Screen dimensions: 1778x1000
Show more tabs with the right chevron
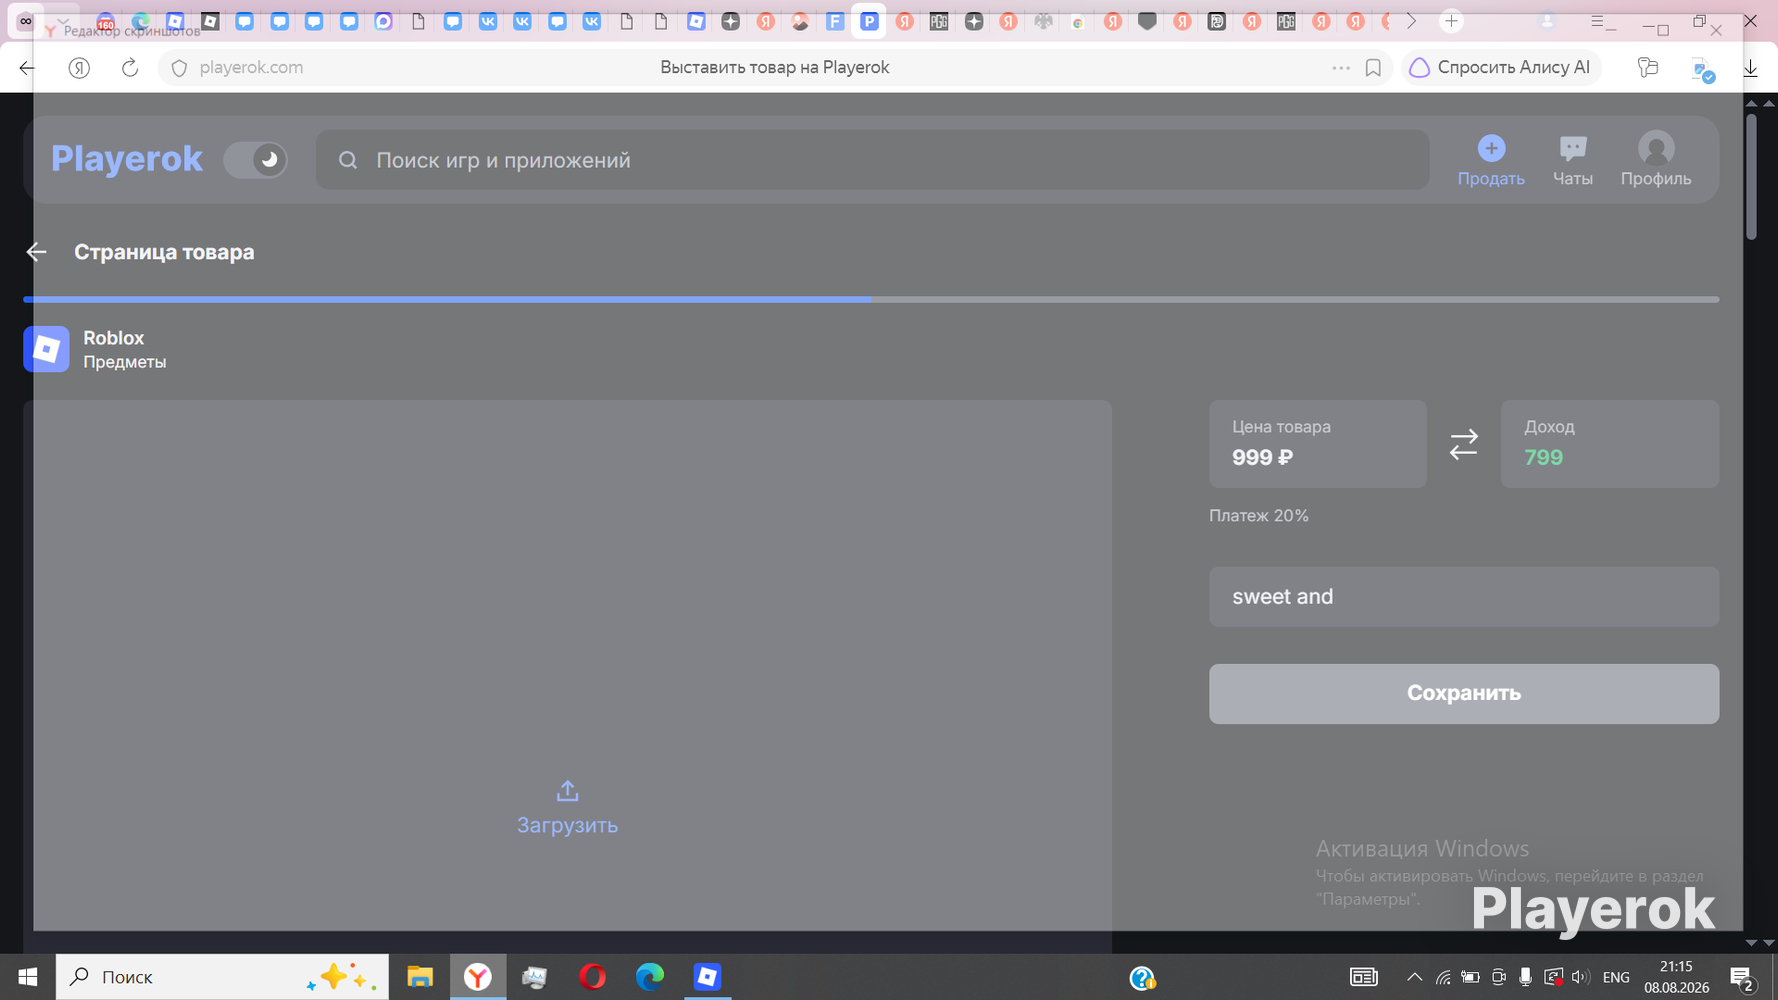pos(1411,21)
